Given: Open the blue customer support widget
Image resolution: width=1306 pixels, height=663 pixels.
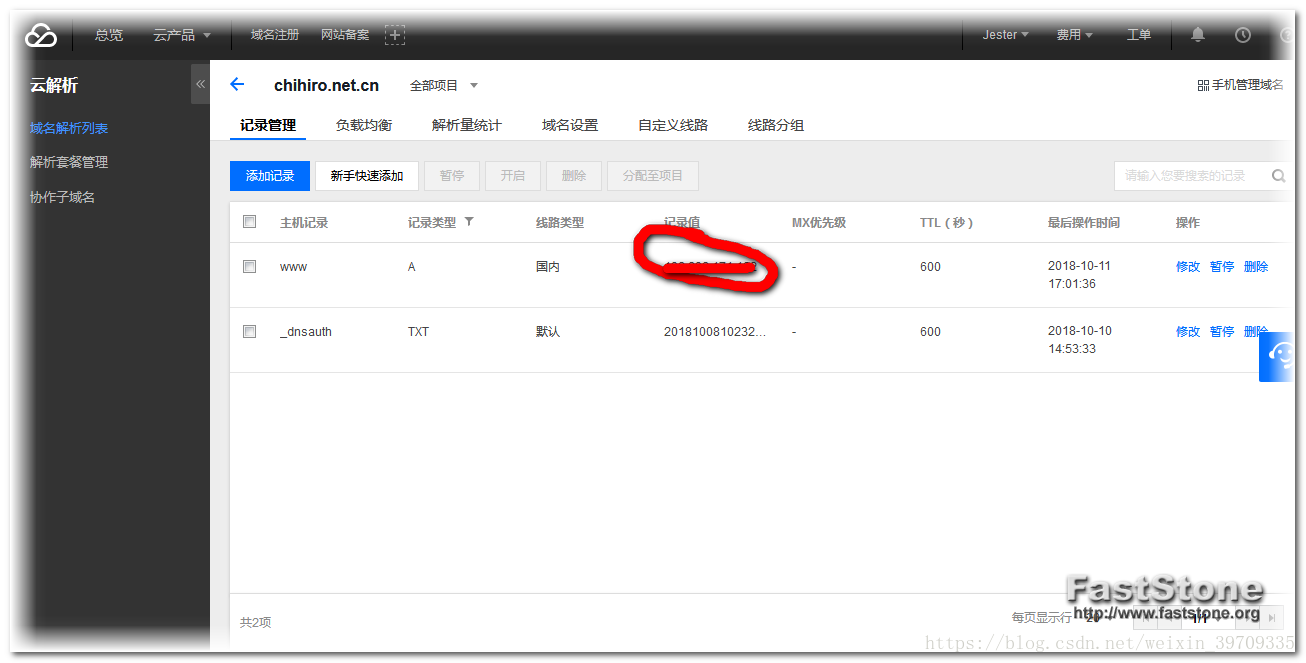Looking at the screenshot, I should point(1277,358).
